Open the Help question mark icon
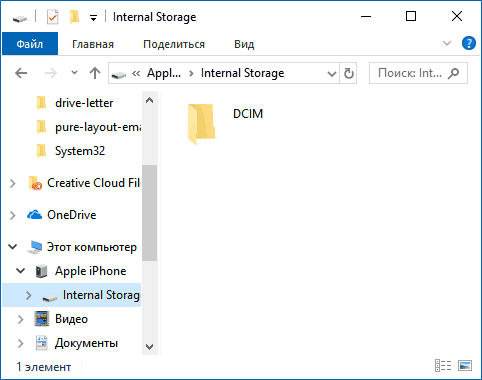The width and height of the screenshot is (482, 380). point(469,44)
